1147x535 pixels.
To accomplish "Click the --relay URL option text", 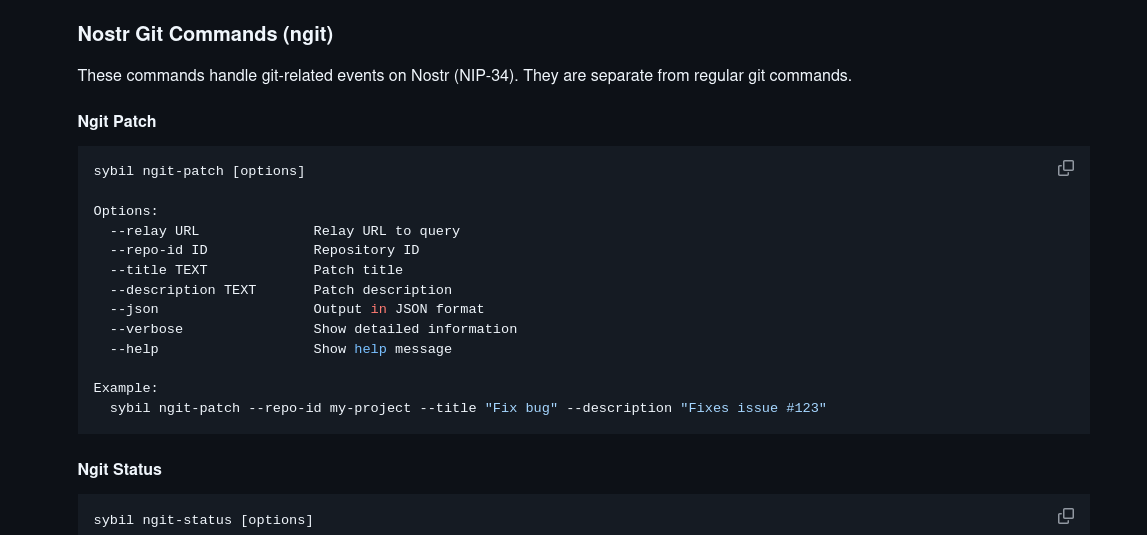I will pyautogui.click(x=154, y=231).
